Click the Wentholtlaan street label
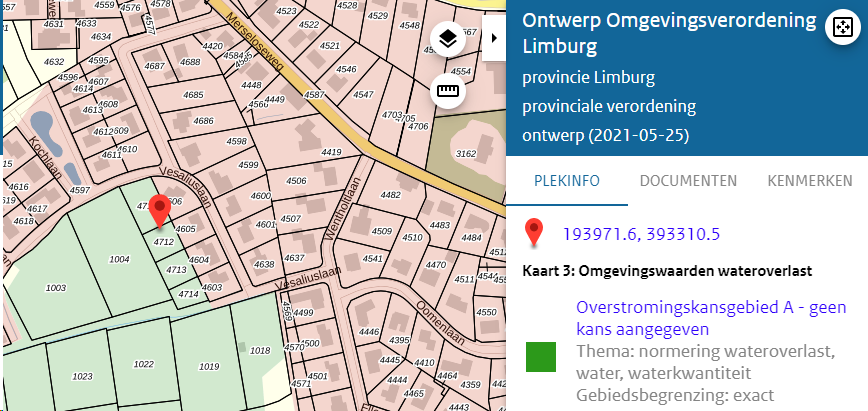 point(342,208)
